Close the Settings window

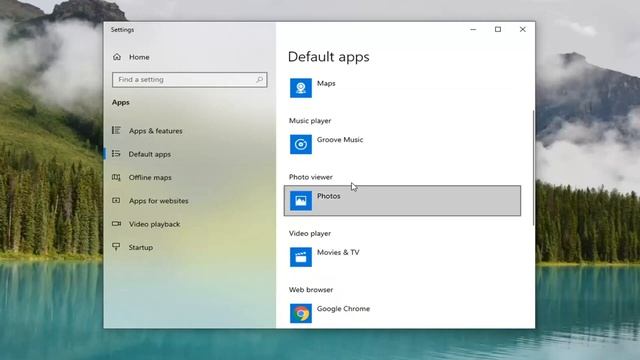pos(522,29)
